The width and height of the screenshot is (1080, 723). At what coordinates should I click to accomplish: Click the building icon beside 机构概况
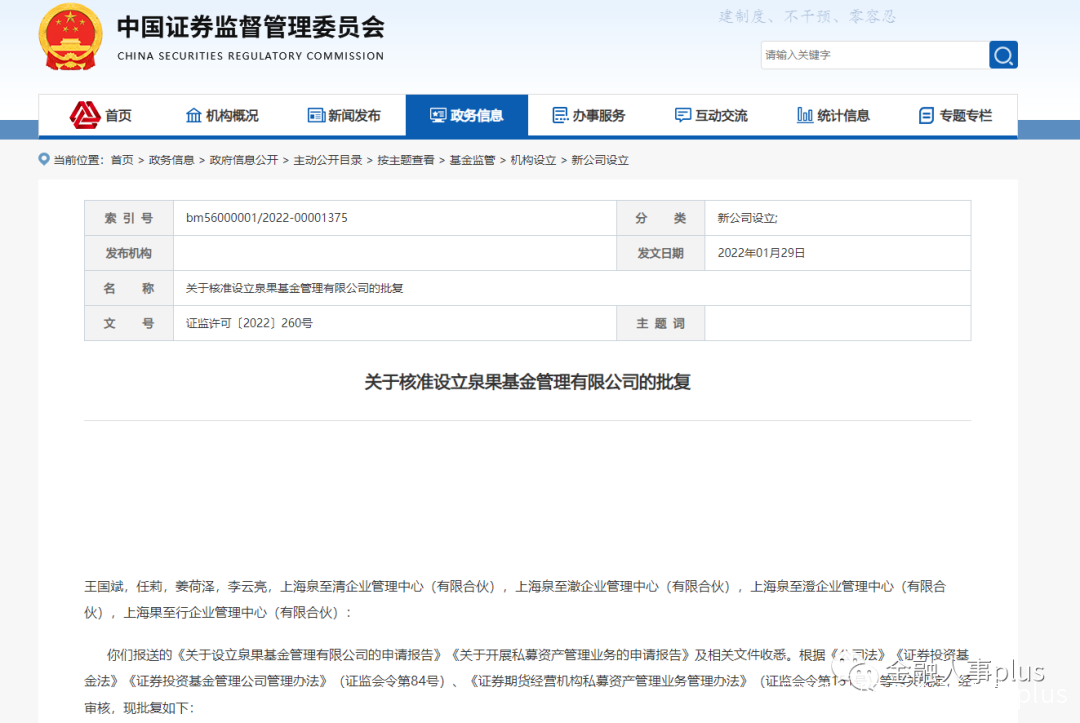pos(194,116)
